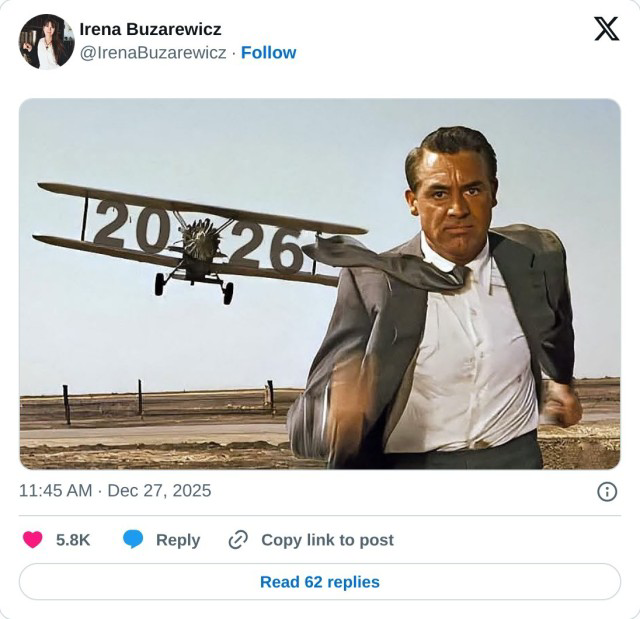The image size is (640, 619).
Task: Open Irena Buzarewicz's profile avatar
Action: [x=46, y=41]
